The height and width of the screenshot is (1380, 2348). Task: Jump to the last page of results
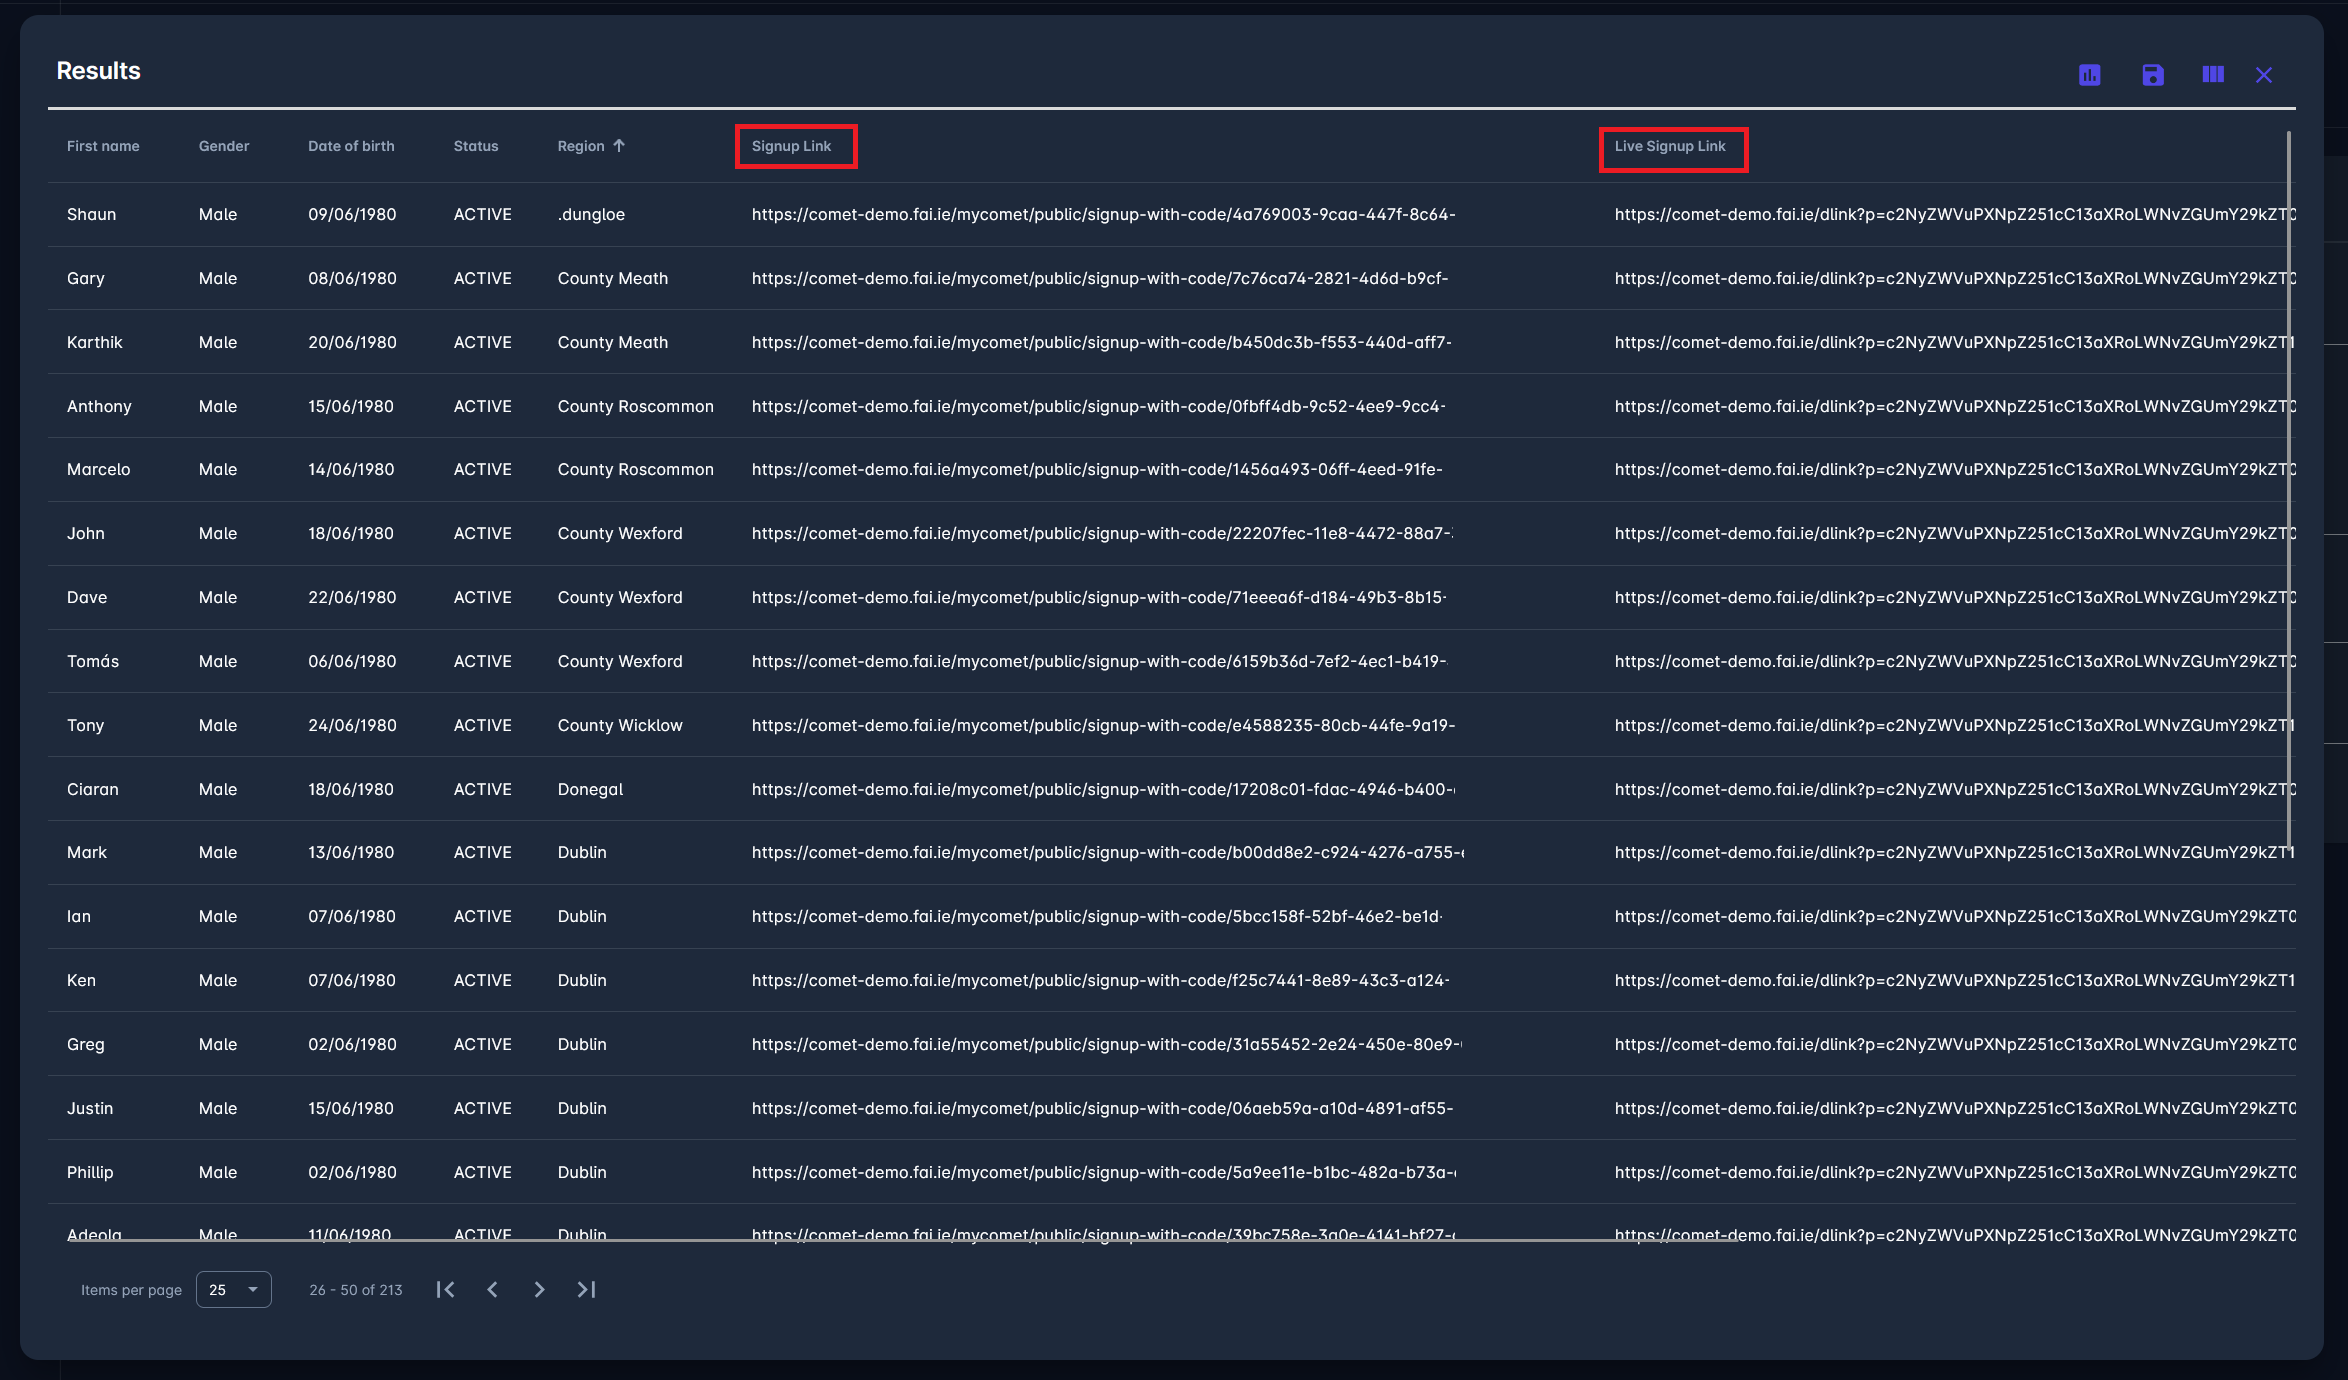pyautogui.click(x=586, y=1289)
